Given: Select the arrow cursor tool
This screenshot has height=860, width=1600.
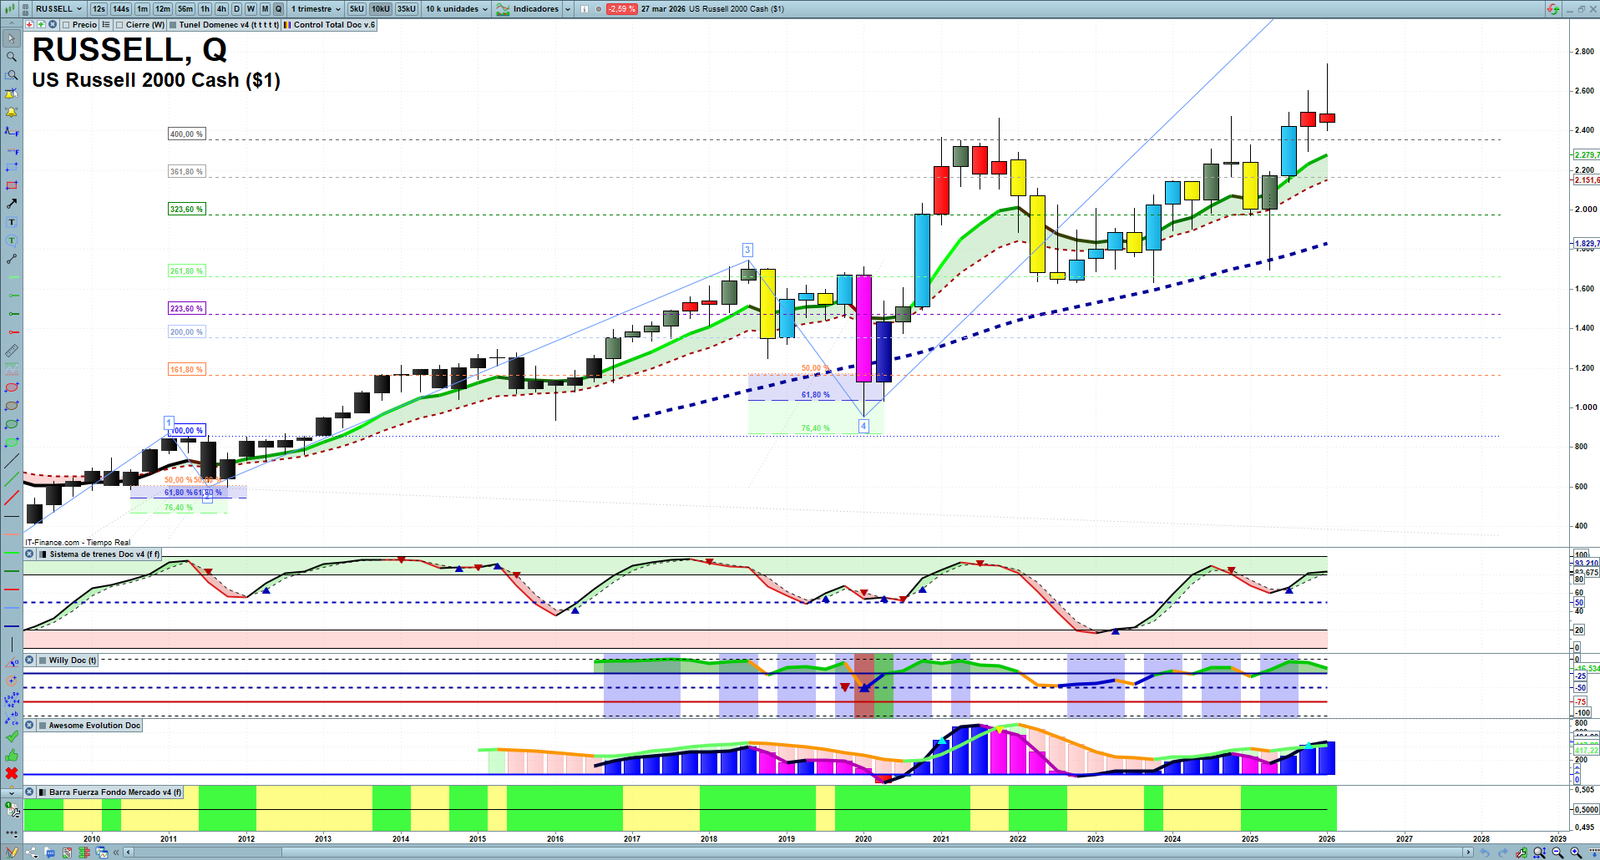Looking at the screenshot, I should click(x=11, y=39).
